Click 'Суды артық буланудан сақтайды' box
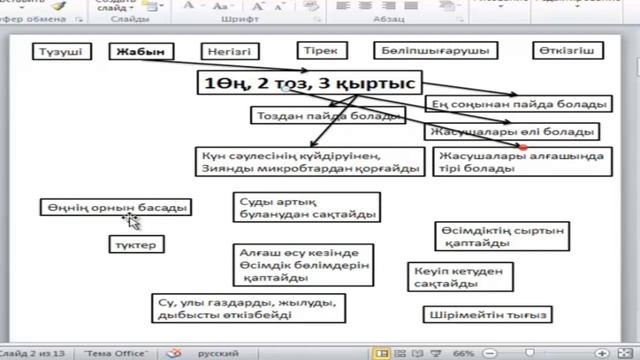The image size is (640, 360). [307, 207]
